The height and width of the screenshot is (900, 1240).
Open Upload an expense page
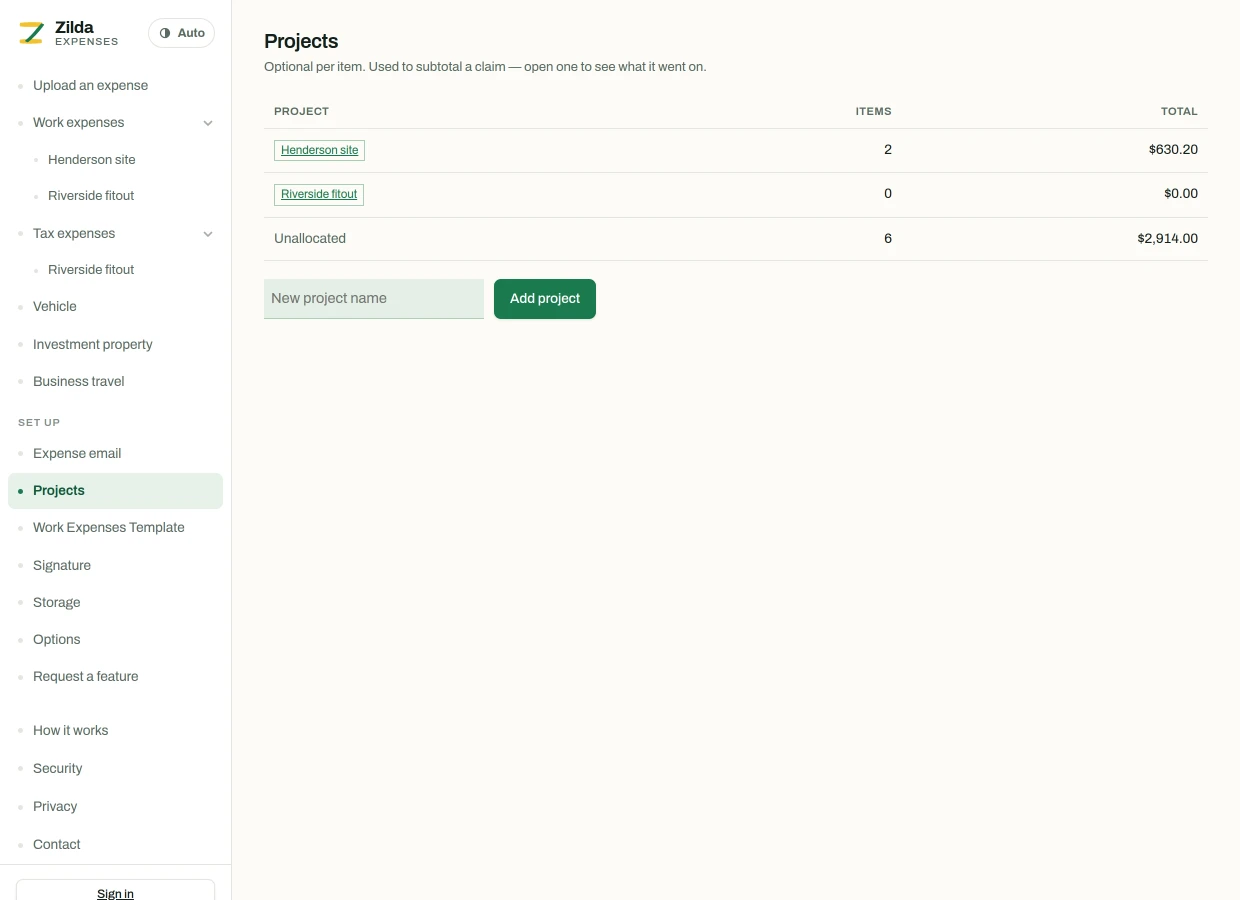click(x=90, y=86)
